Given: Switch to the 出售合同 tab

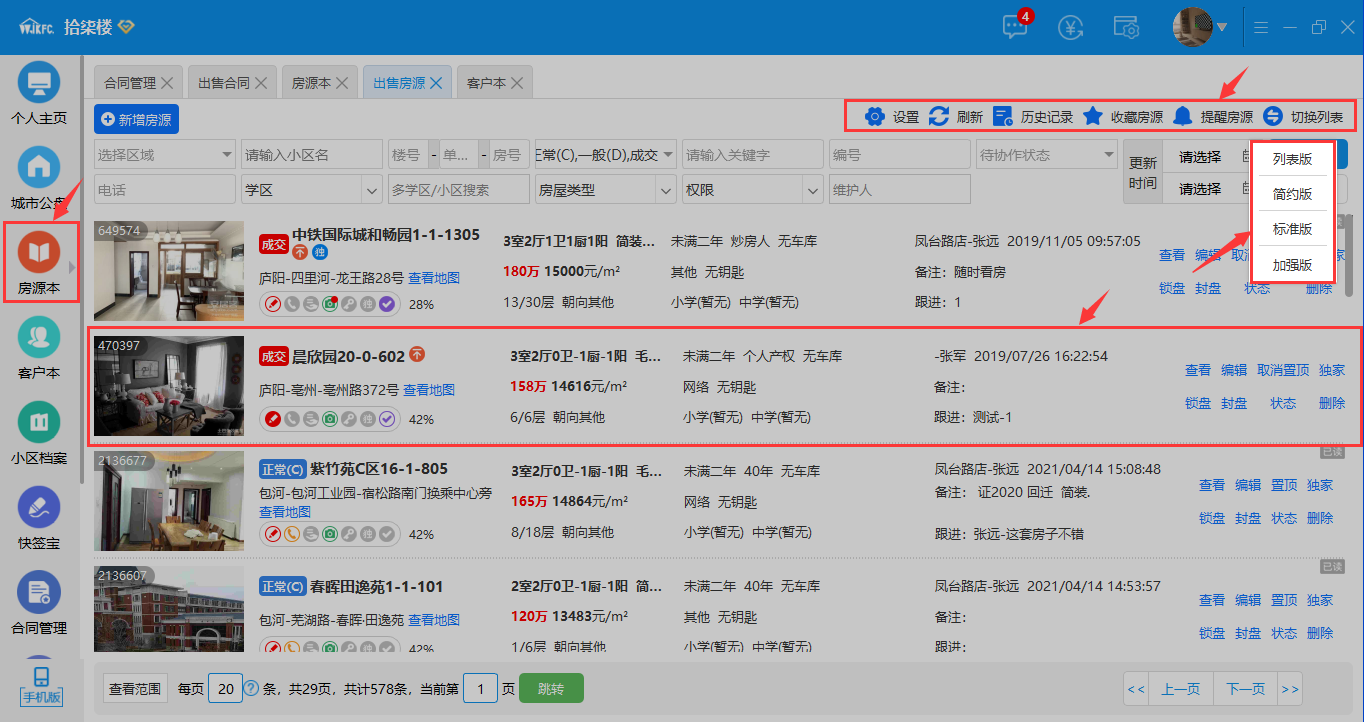Looking at the screenshot, I should tap(224, 83).
